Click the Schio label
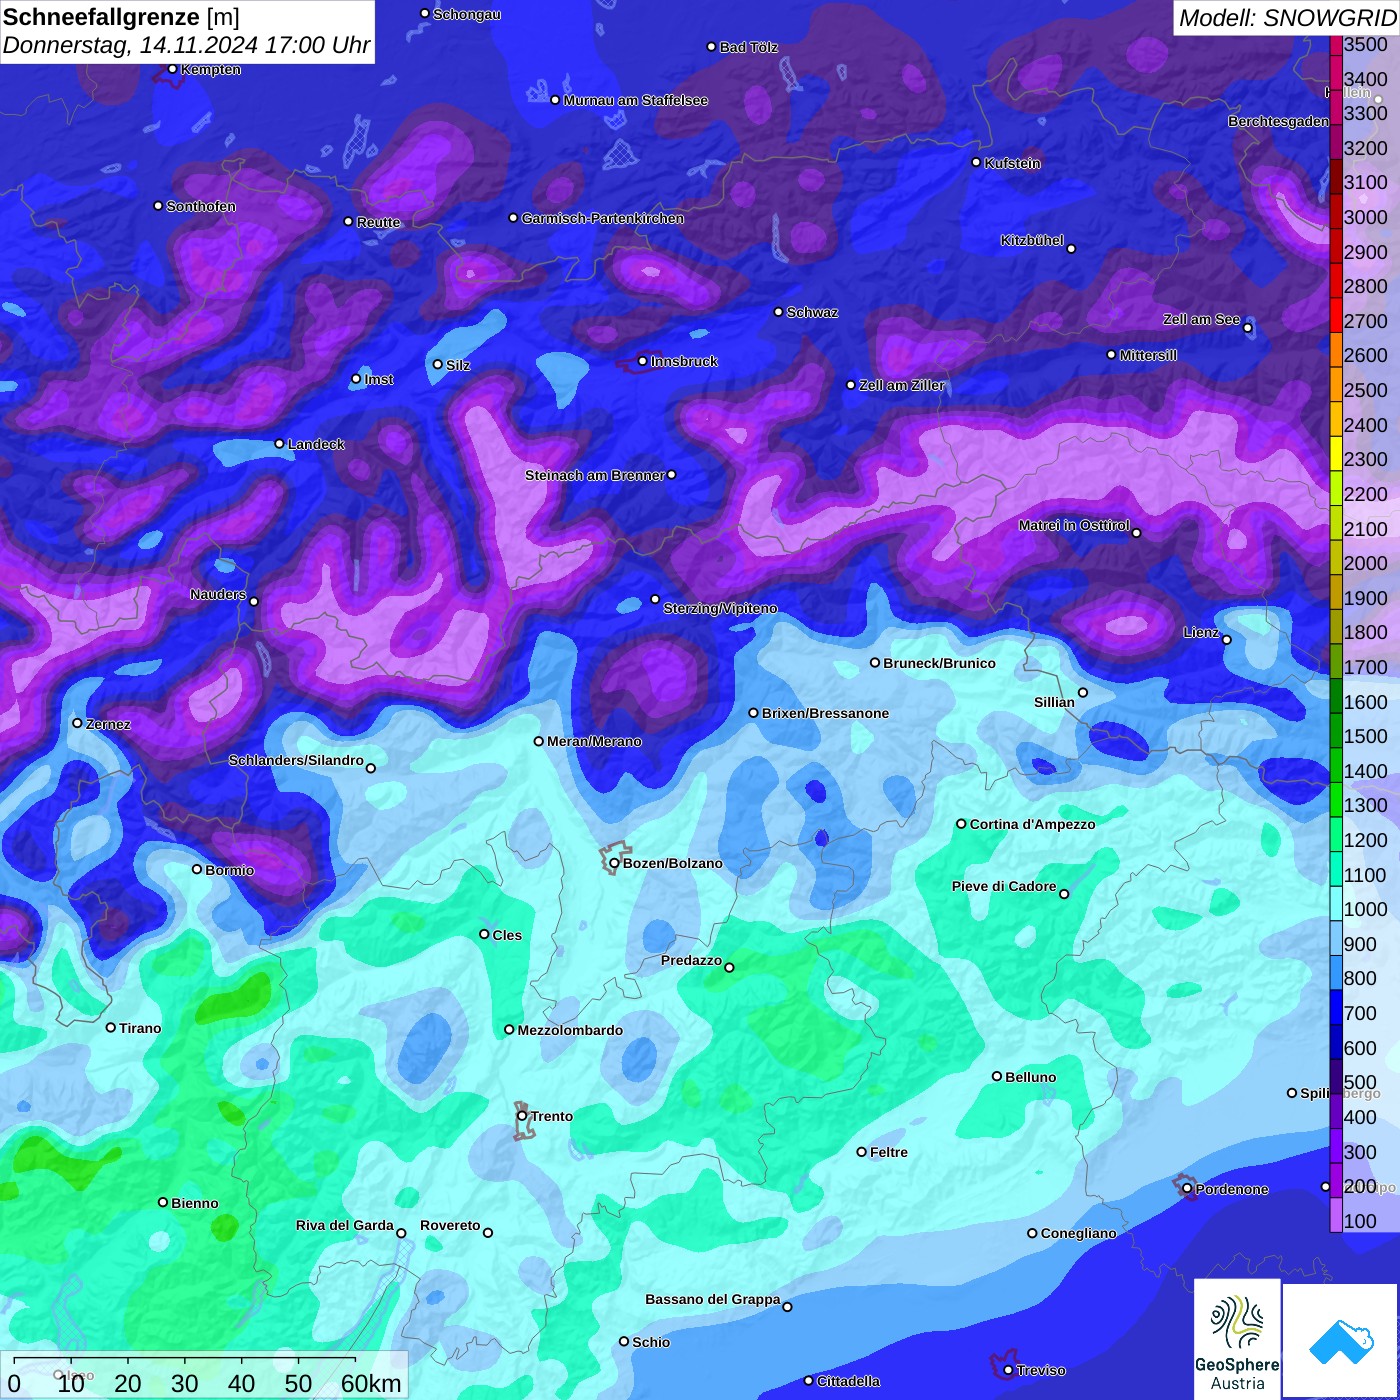Image resolution: width=1400 pixels, height=1400 pixels. coord(651,1342)
